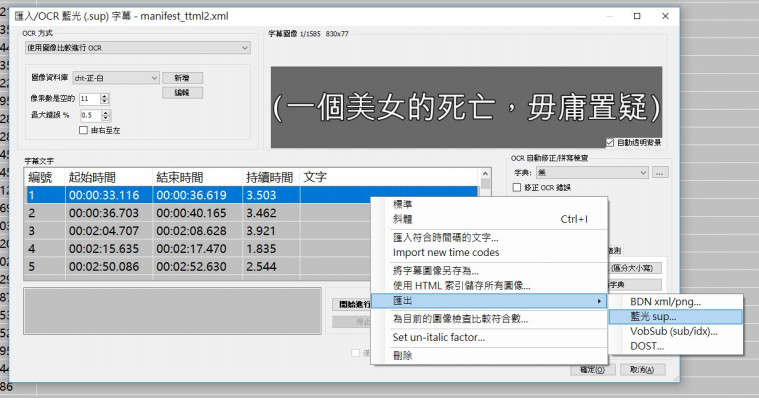
Task: Open the 字典 dictionary dropdown
Action: click(592, 172)
